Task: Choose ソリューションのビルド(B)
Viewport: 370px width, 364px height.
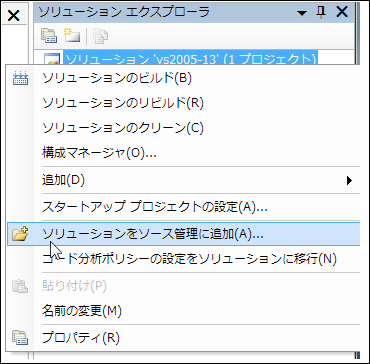Action: pos(184,78)
